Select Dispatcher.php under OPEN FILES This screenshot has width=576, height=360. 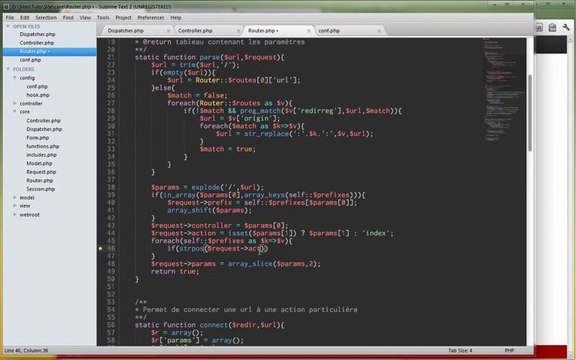click(x=37, y=34)
